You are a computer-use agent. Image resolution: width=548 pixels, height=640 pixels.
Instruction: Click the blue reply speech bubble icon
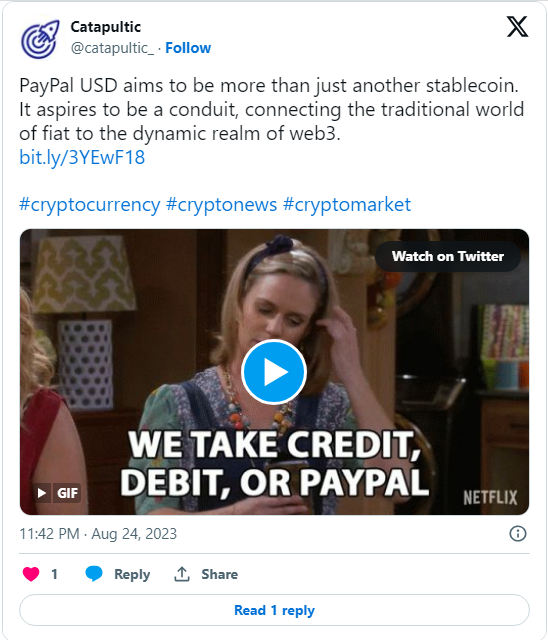tap(94, 574)
